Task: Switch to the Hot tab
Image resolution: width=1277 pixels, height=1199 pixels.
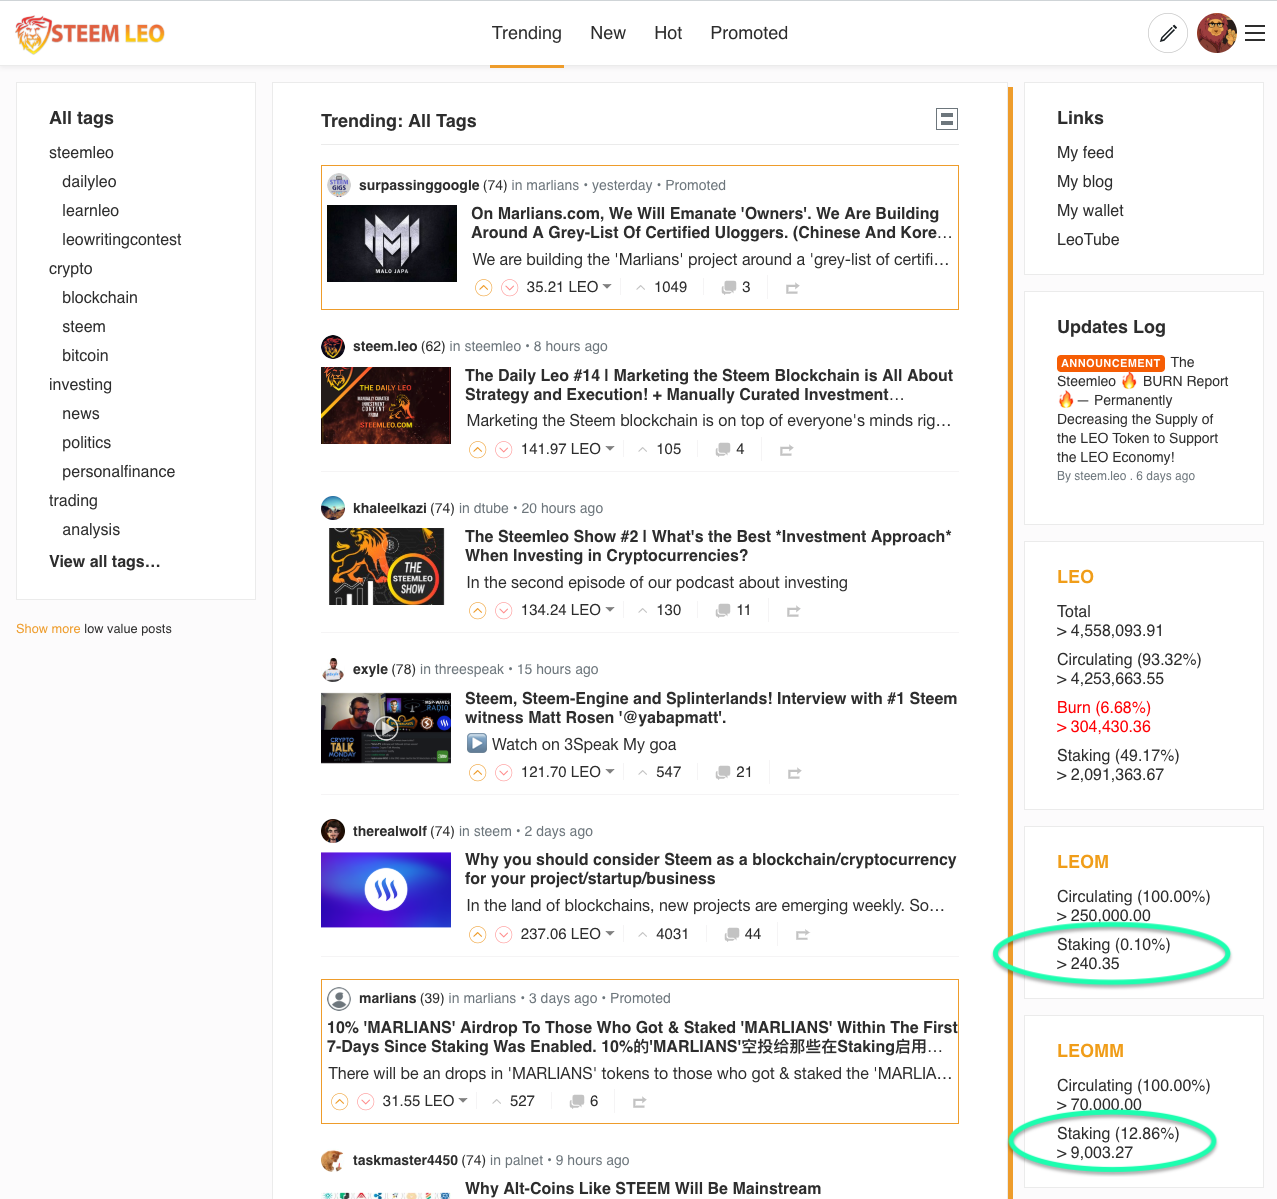Action: 668,34
